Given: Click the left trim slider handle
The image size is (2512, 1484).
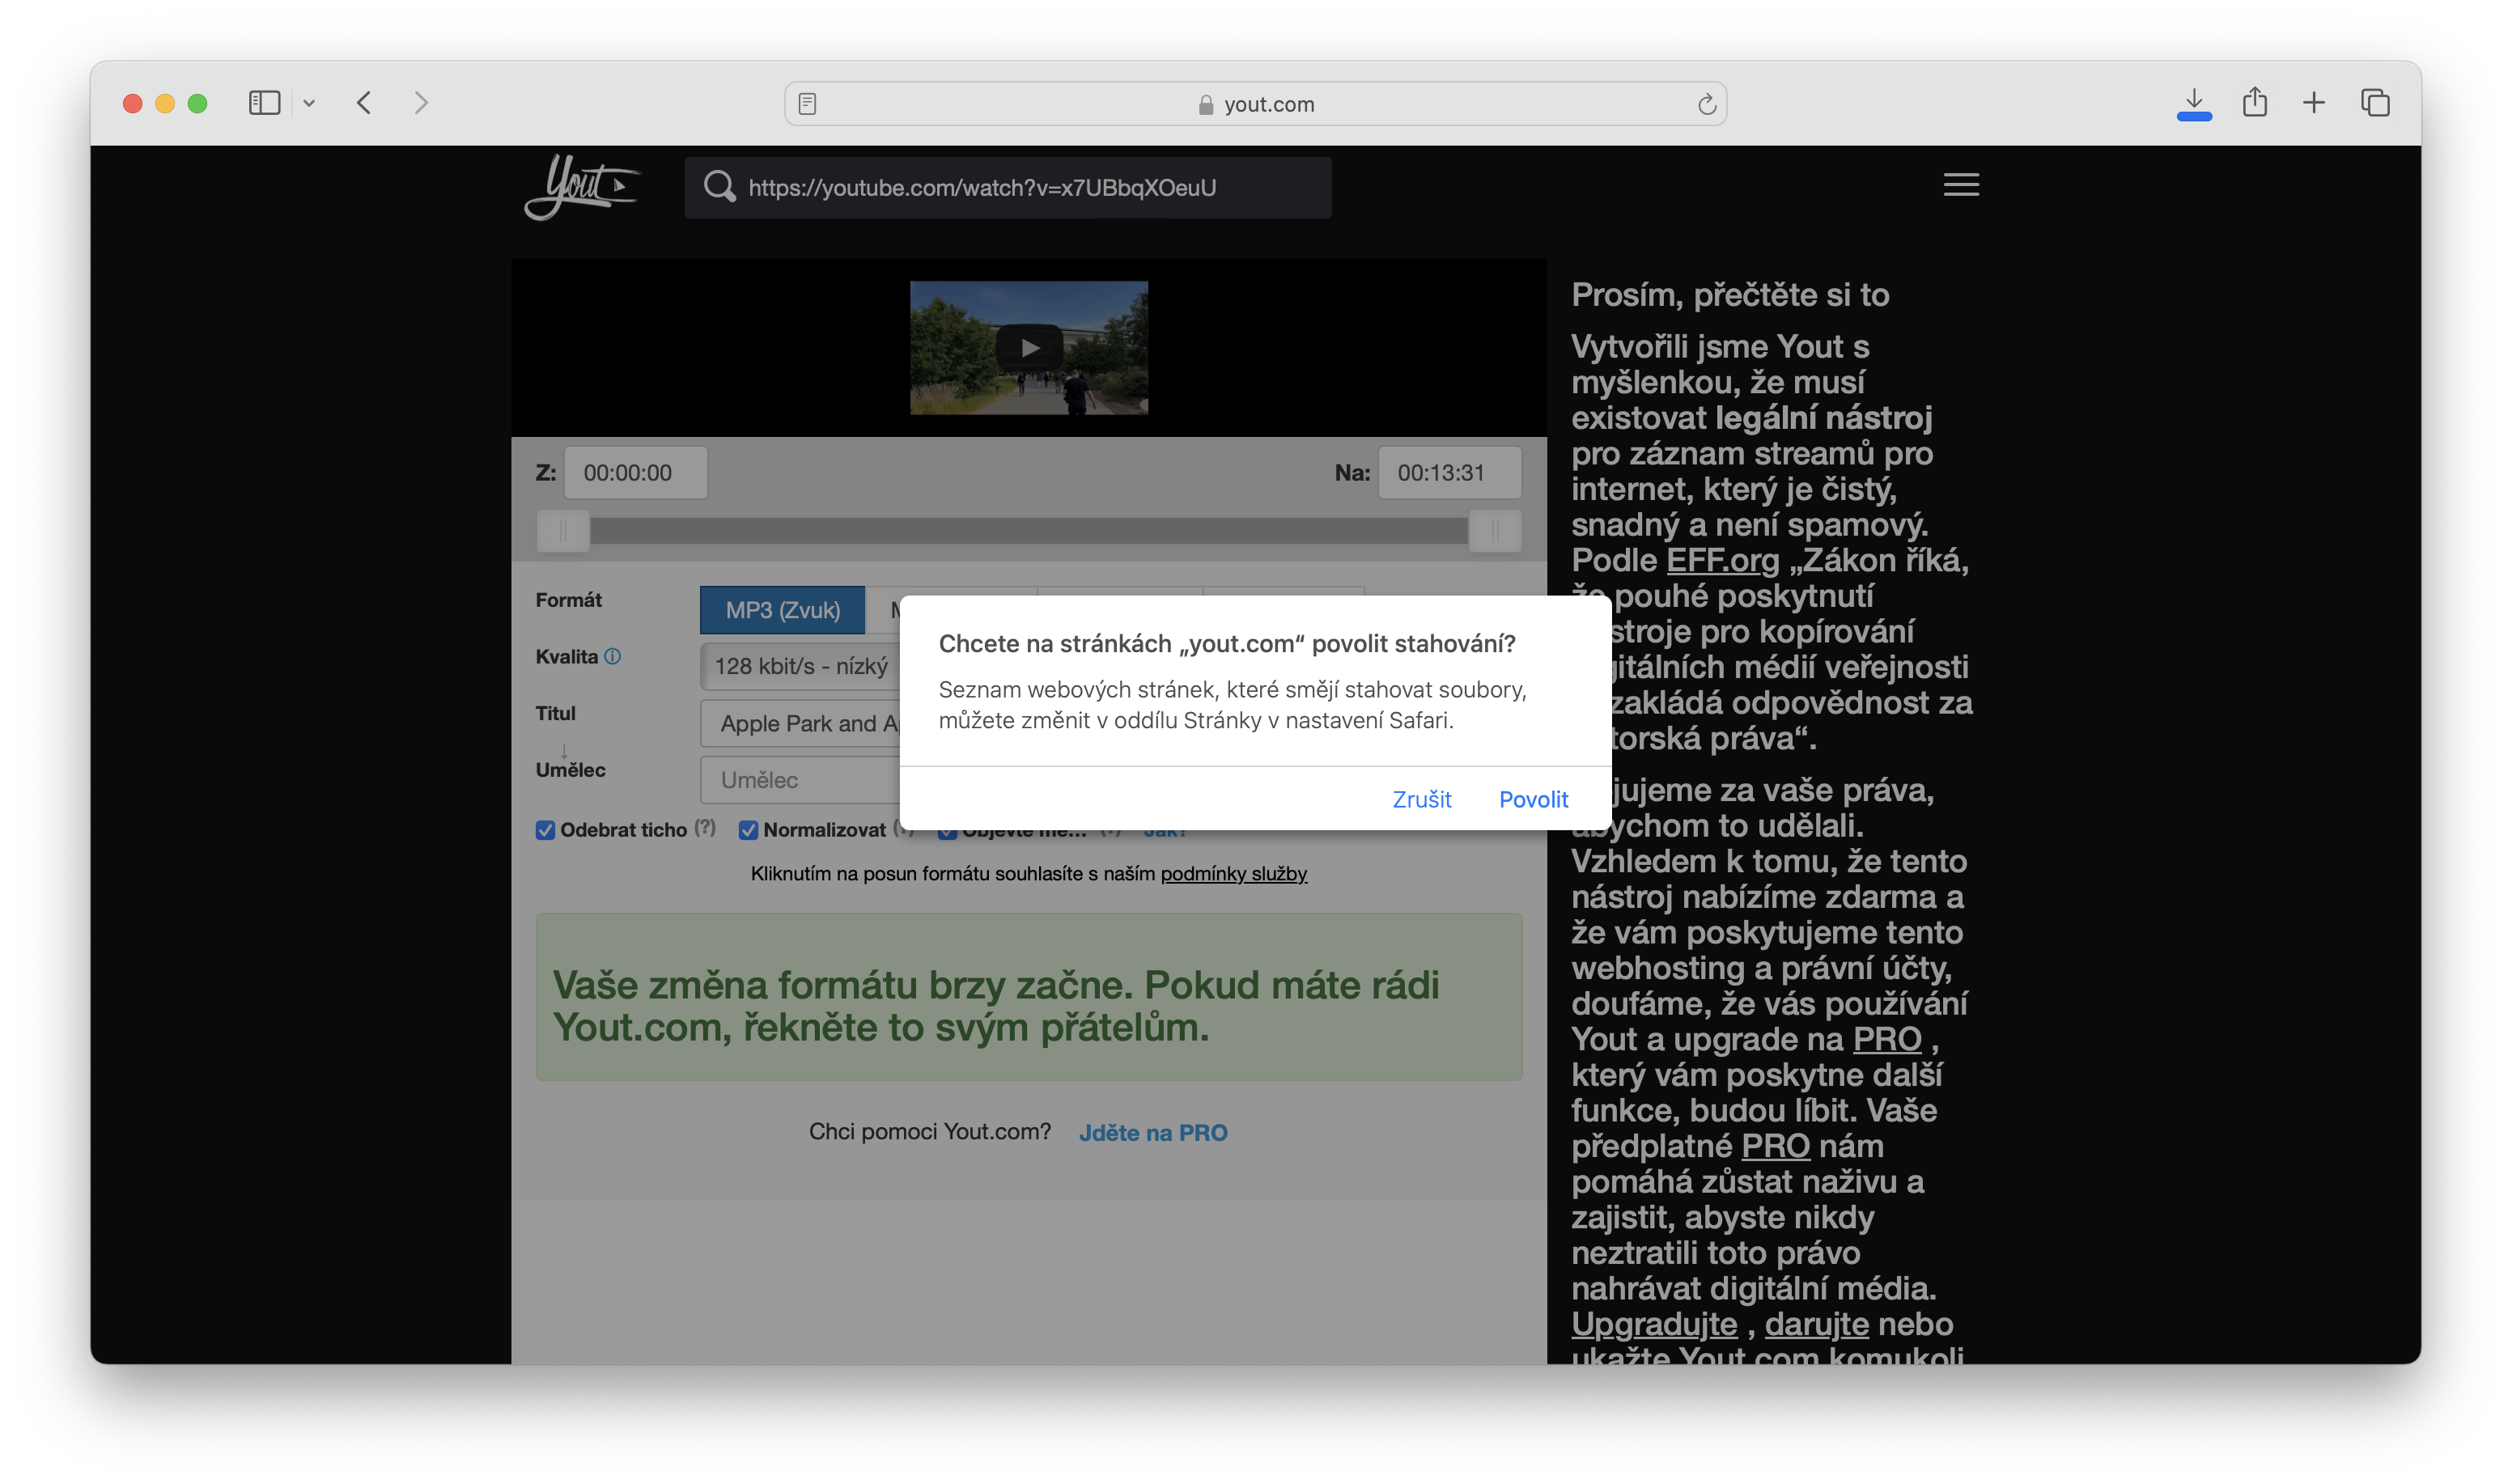Looking at the screenshot, I should (563, 531).
